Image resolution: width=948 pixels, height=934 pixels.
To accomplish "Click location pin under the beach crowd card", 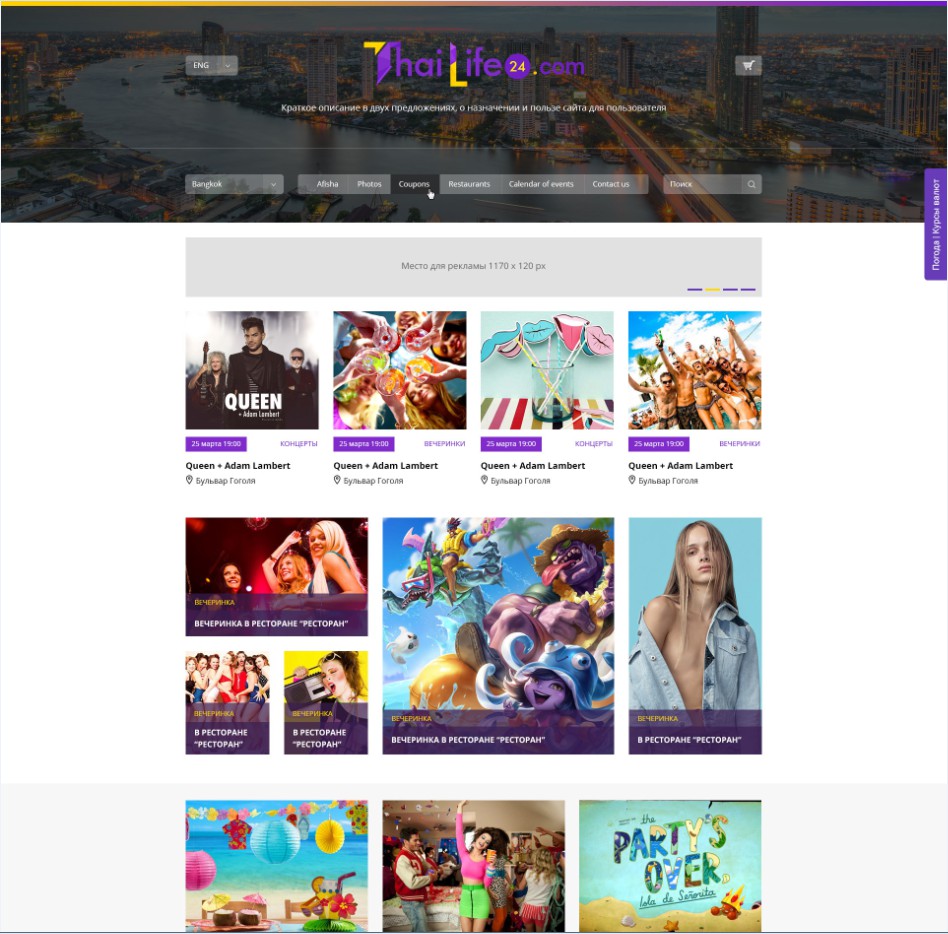I will pyautogui.click(x=632, y=480).
